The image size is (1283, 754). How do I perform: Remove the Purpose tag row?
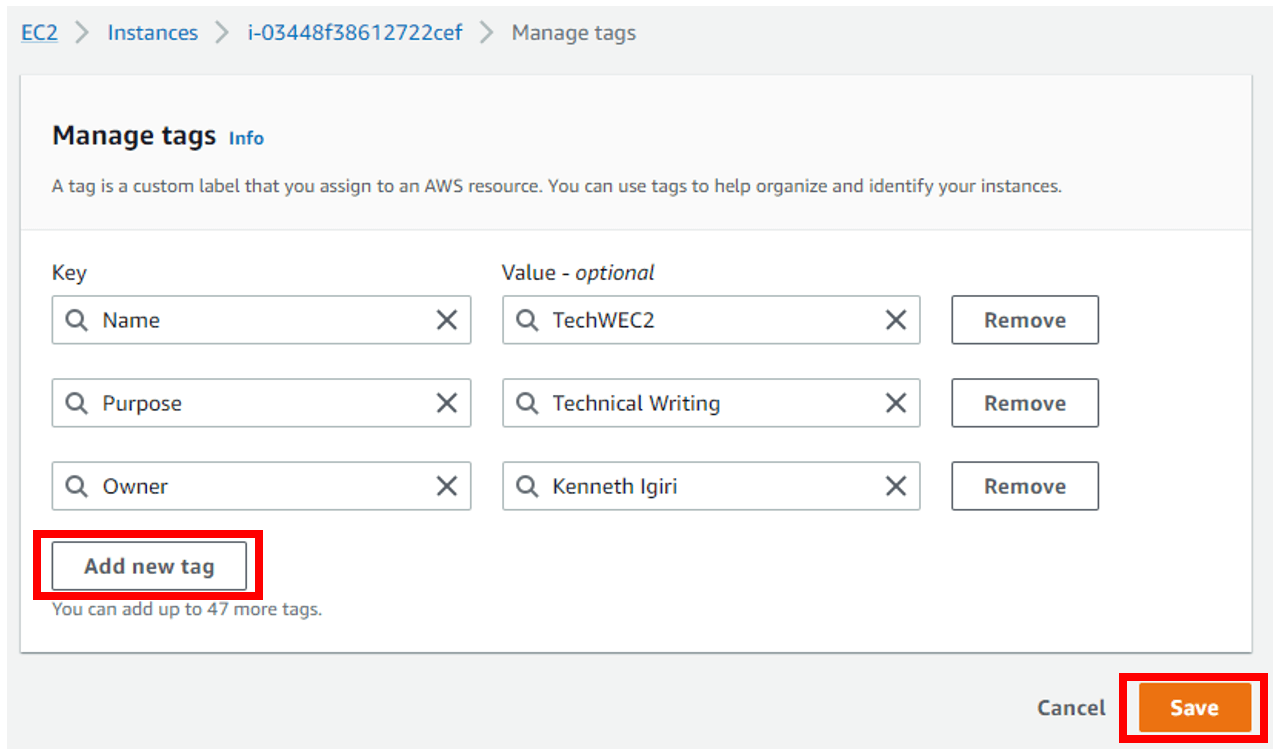click(x=1025, y=403)
